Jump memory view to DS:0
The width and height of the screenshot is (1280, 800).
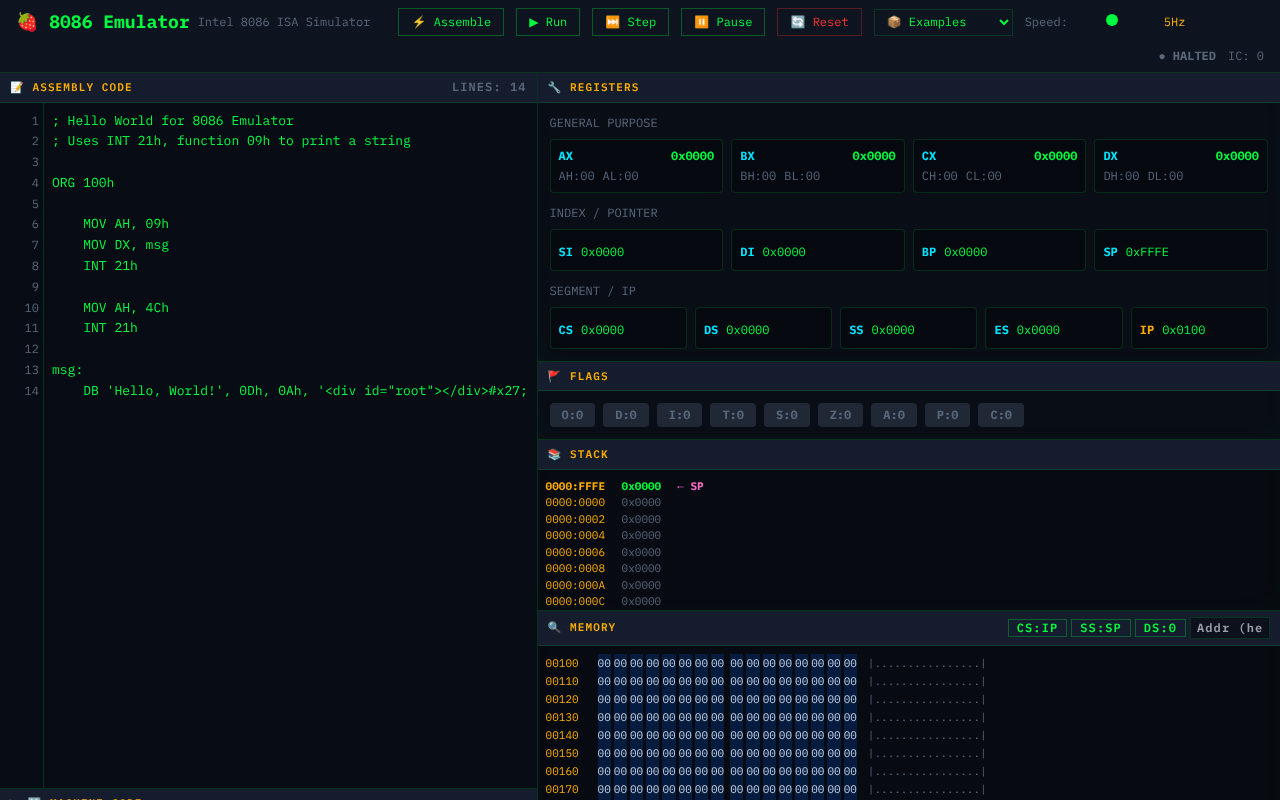pos(1160,628)
